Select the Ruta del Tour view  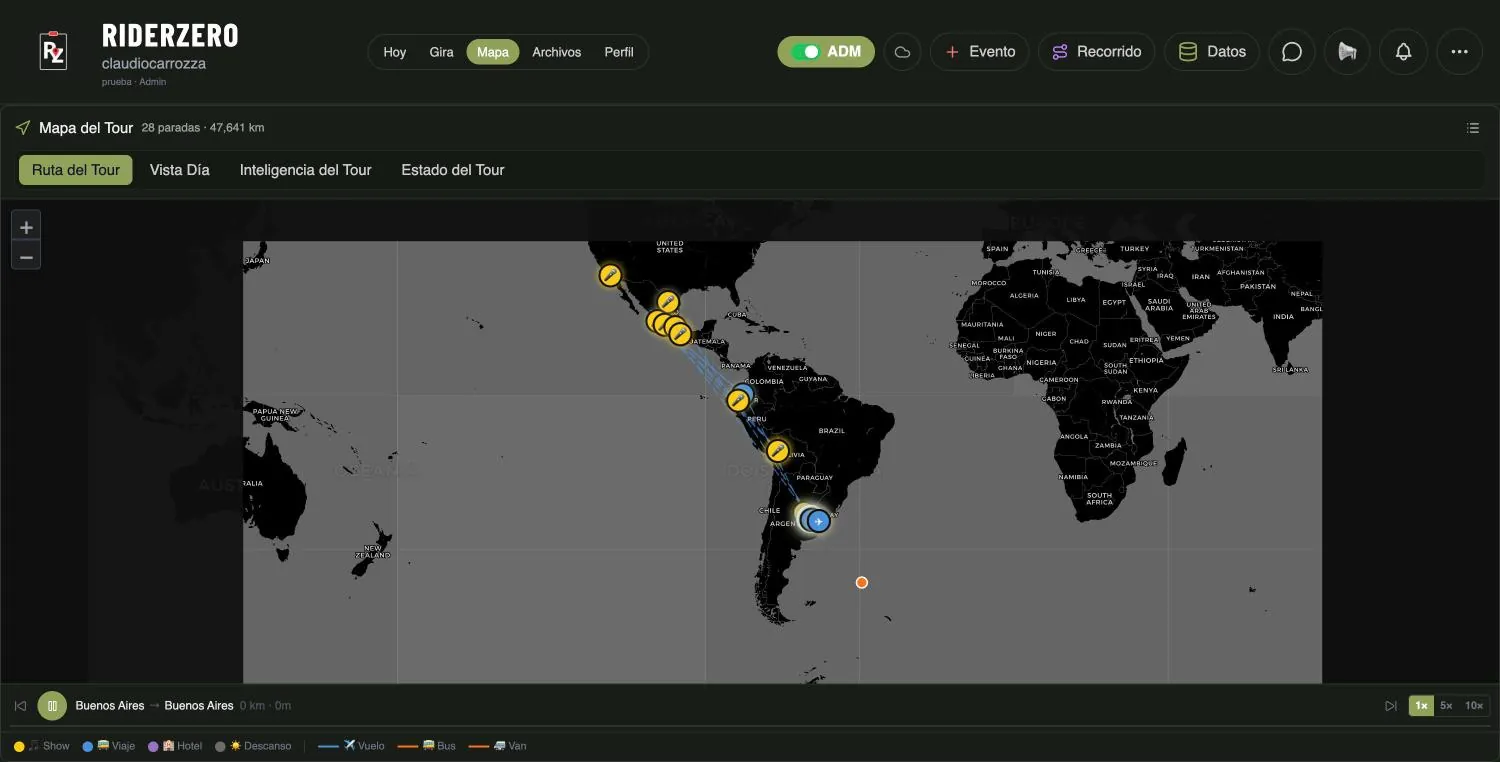coord(76,170)
